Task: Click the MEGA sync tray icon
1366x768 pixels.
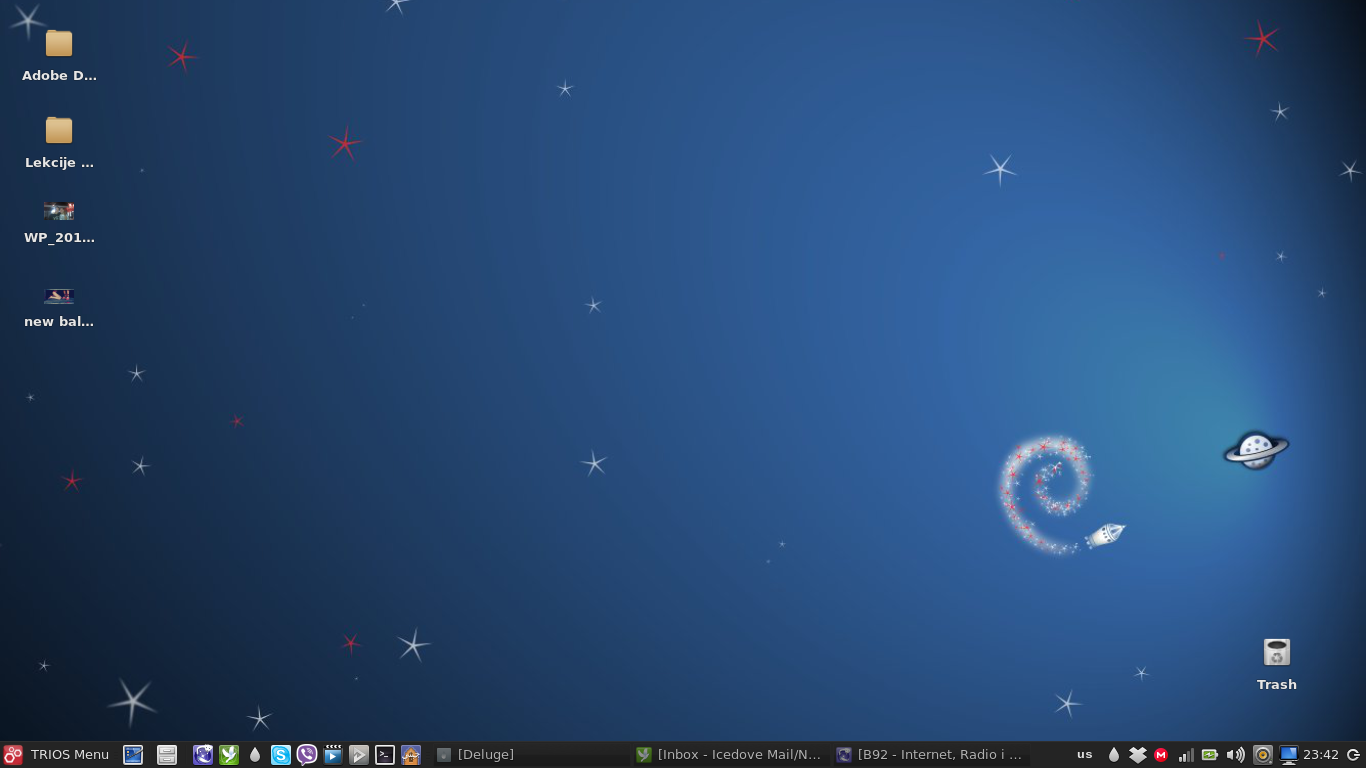Action: pos(1161,755)
